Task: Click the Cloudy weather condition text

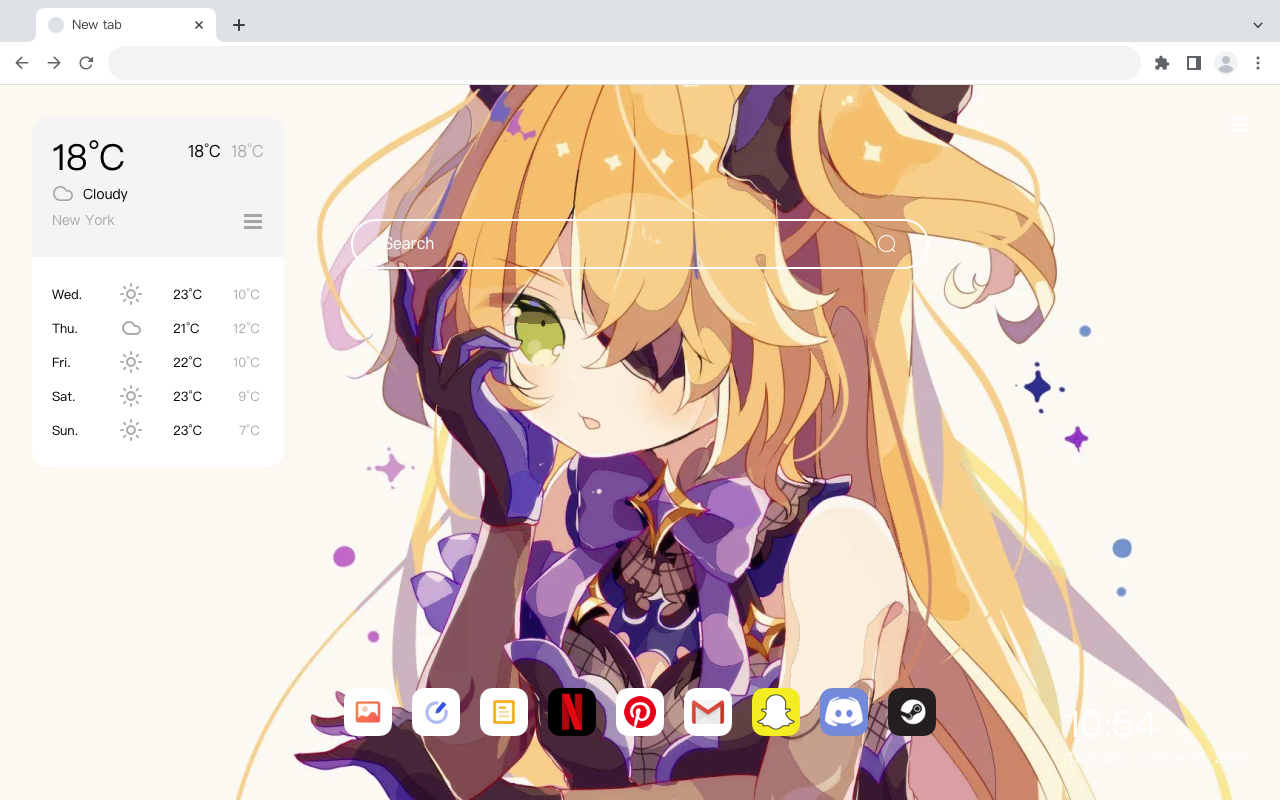Action: pyautogui.click(x=105, y=194)
